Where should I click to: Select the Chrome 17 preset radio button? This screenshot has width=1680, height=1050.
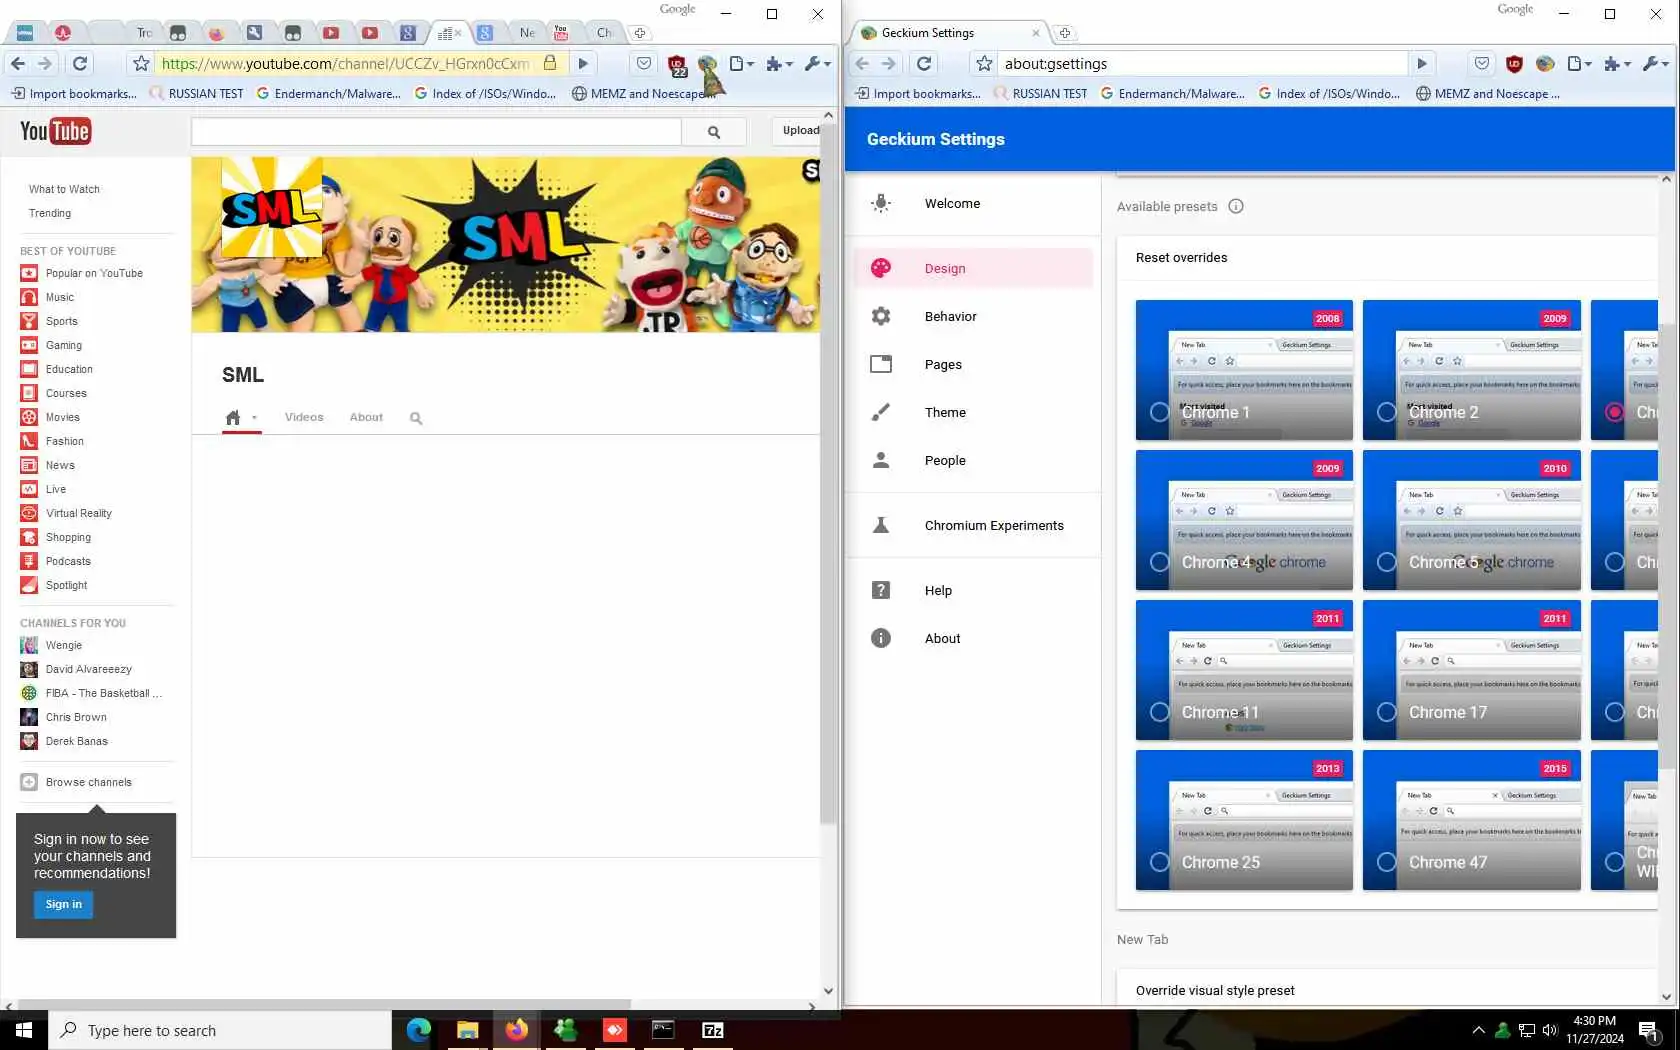click(1386, 712)
